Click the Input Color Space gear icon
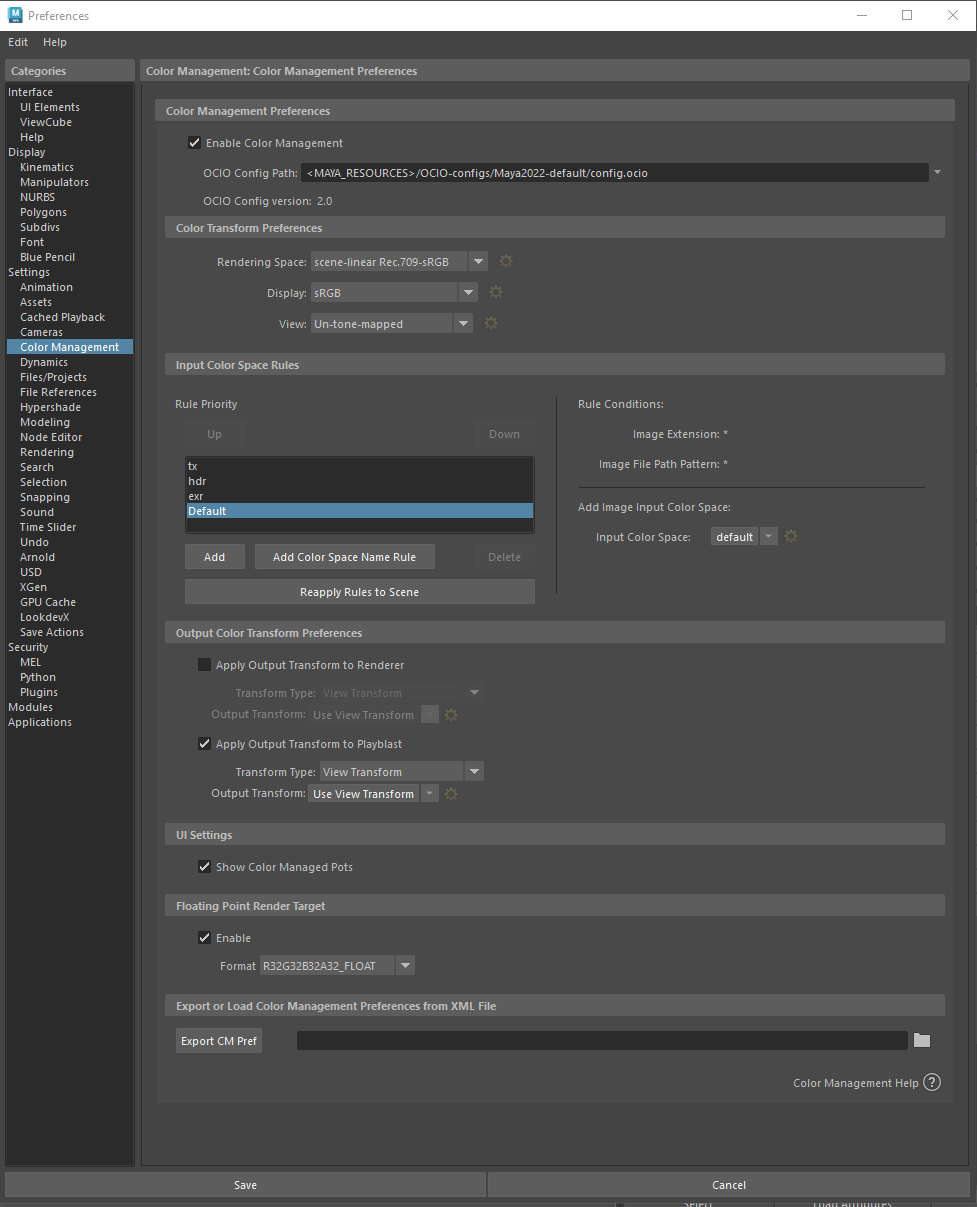 (791, 536)
